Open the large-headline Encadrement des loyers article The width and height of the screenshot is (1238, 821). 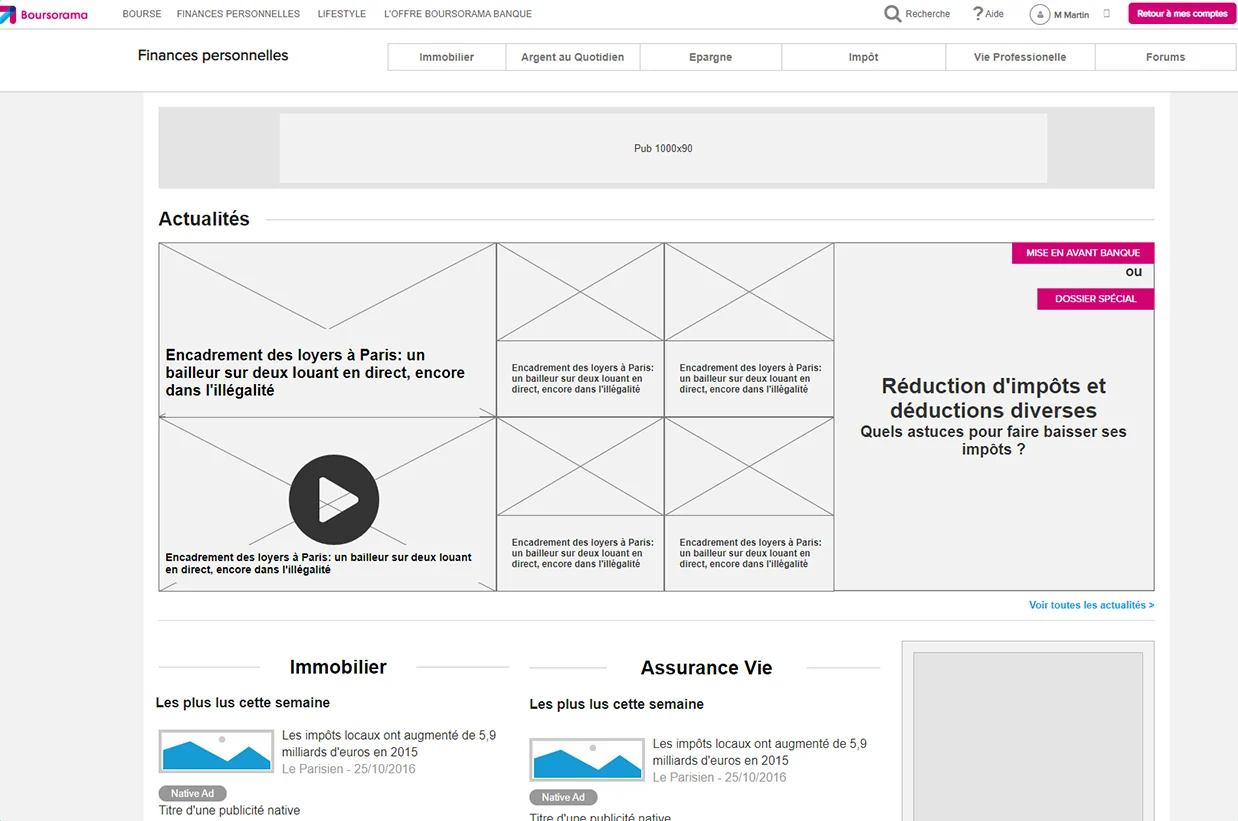coord(315,373)
